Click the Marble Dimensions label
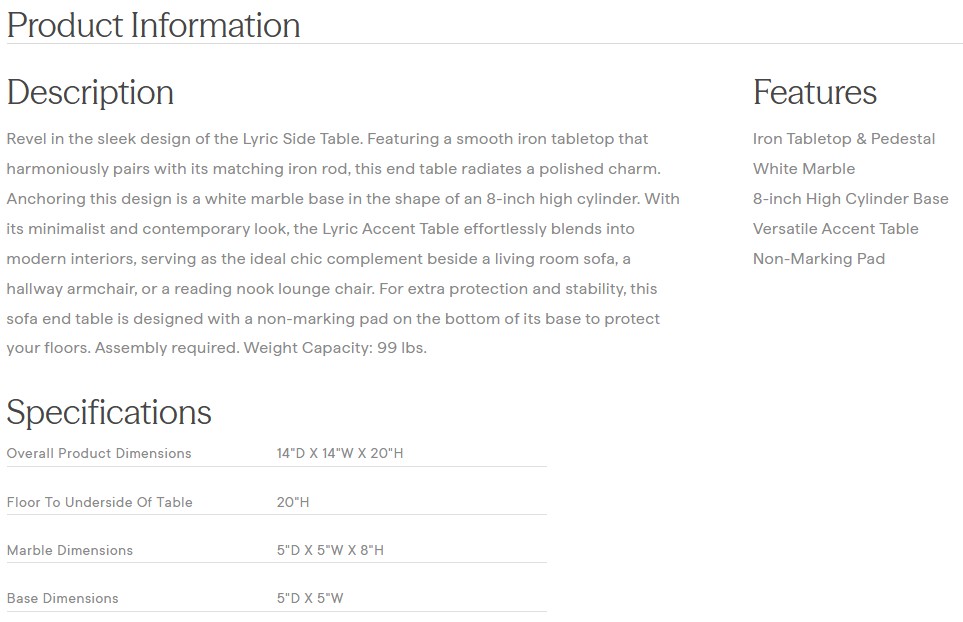 [x=70, y=550]
